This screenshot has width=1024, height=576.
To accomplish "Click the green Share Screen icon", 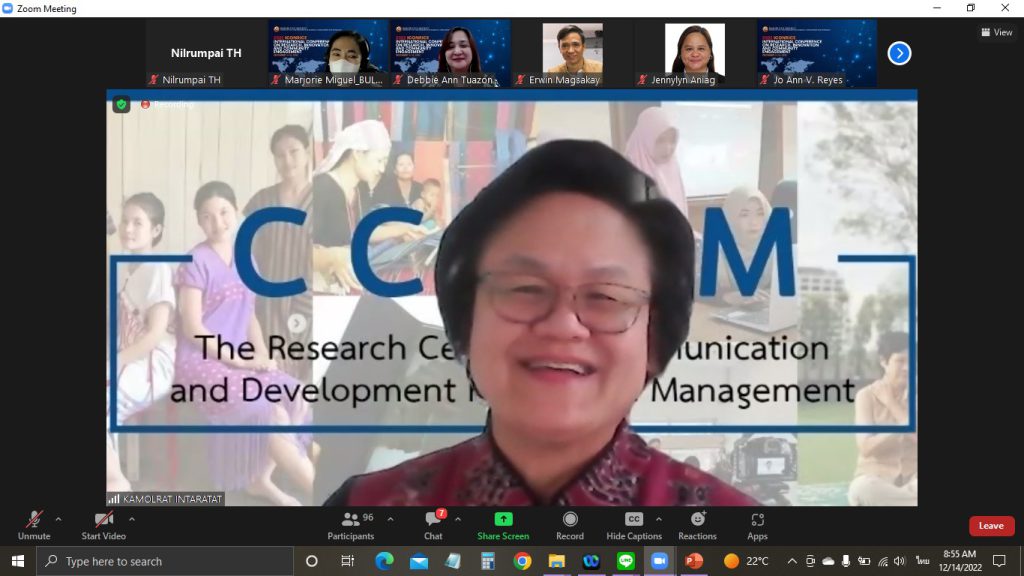I will coord(503,519).
